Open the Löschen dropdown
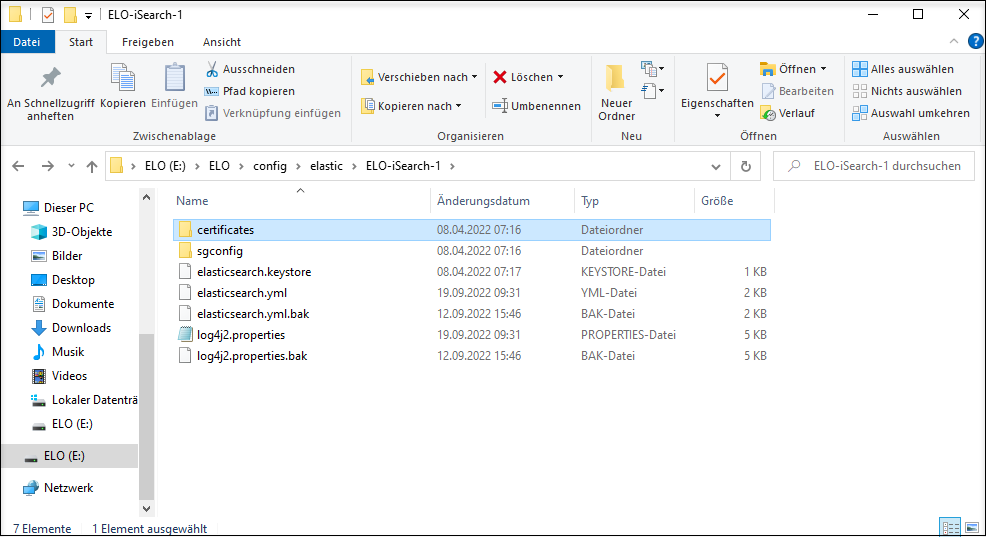This screenshot has width=986, height=537. click(x=528, y=77)
